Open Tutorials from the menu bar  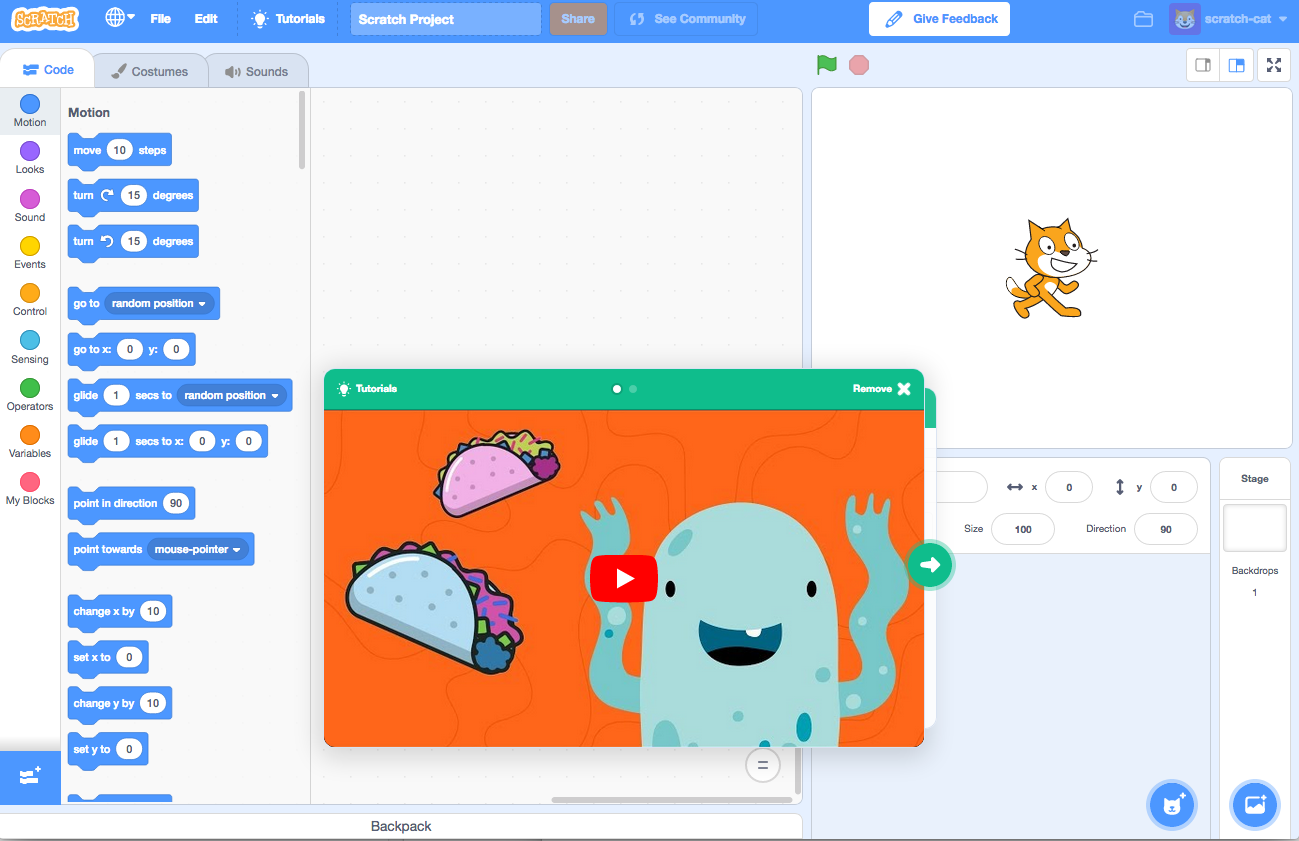pos(288,18)
